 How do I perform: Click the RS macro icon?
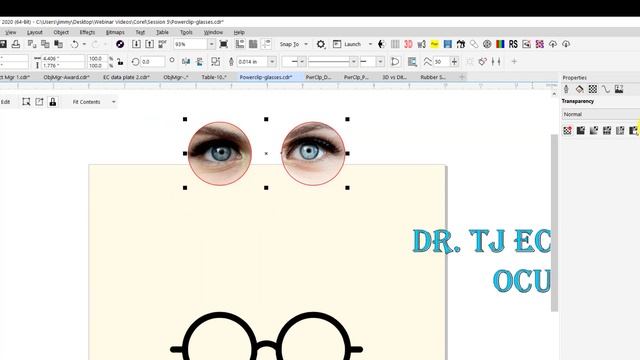tap(513, 44)
